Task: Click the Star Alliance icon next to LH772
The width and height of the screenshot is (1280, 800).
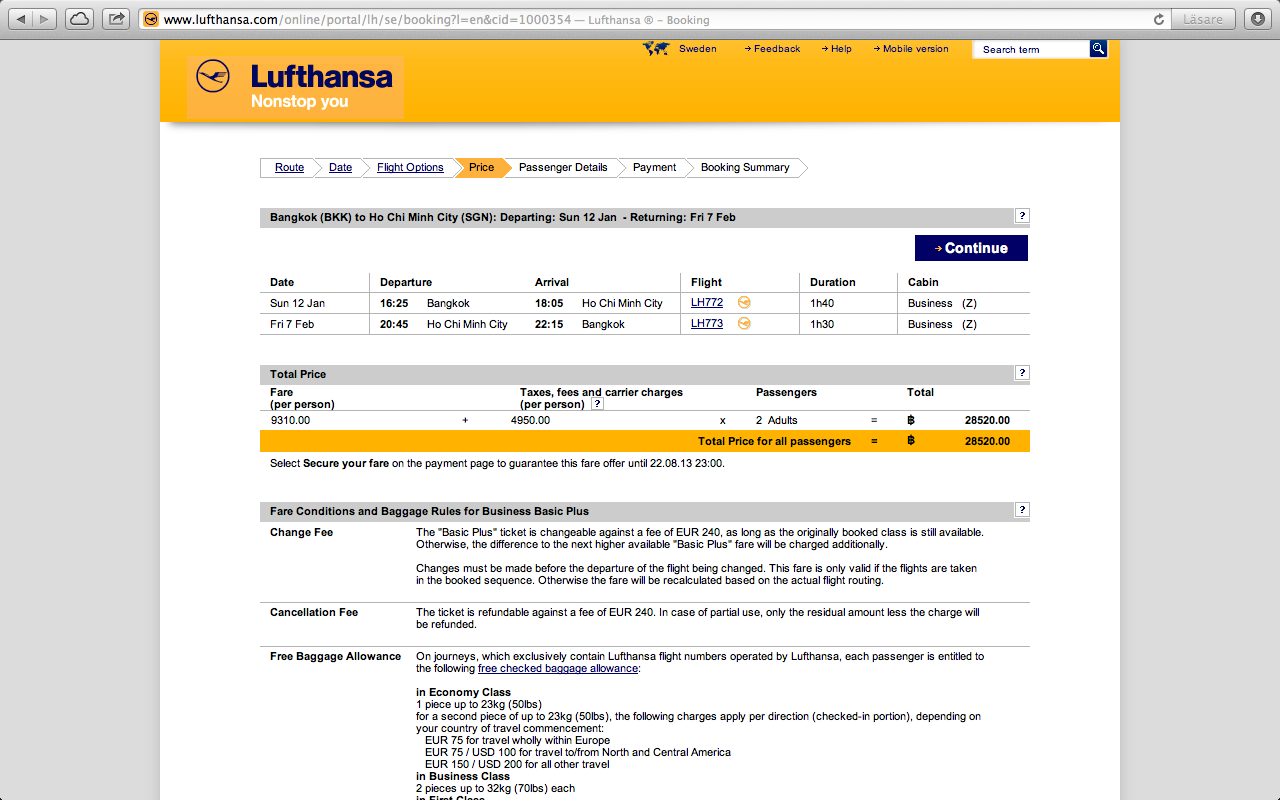Action: pos(744,302)
